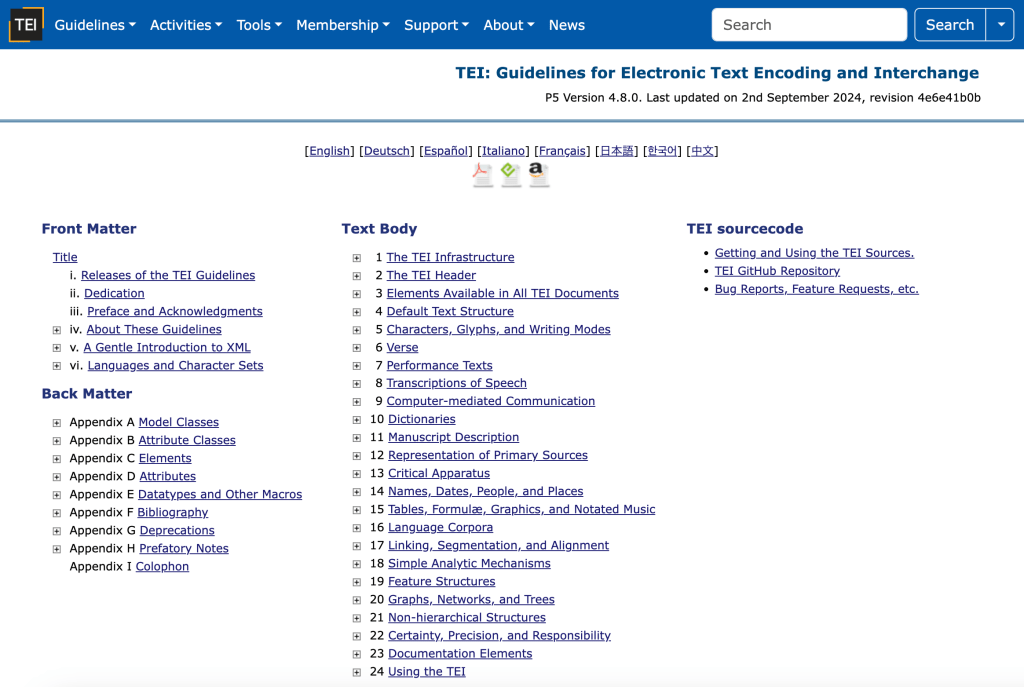
Task: Expand the Dictionaries chapter plus icon
Action: 357,420
